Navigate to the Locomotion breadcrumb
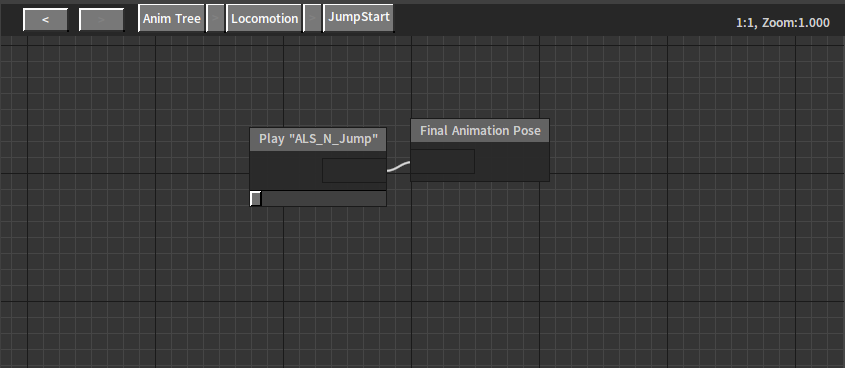Viewport: 845px width, 368px height. tap(264, 19)
